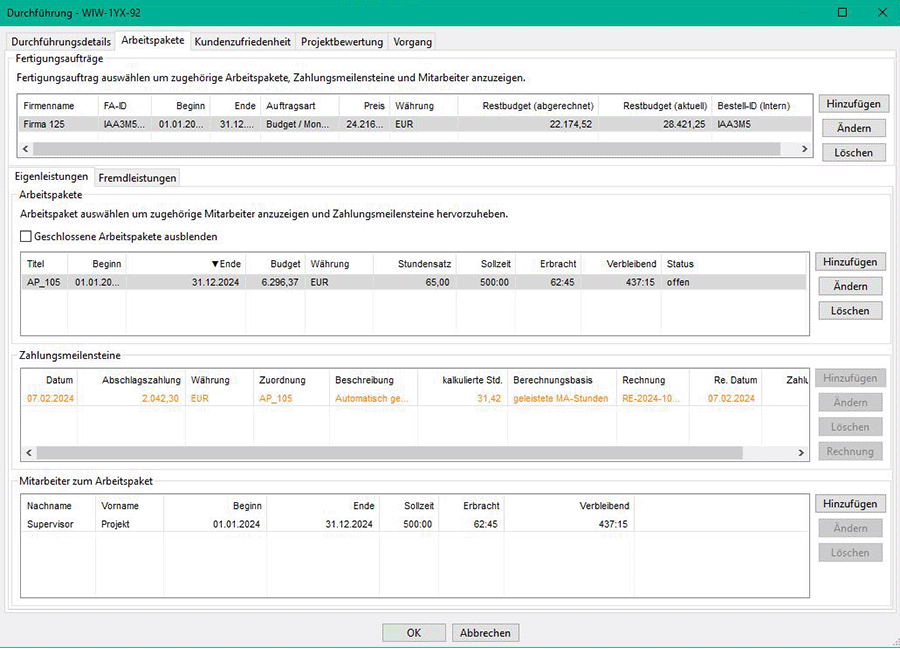Confirm the dialog with OK
900x649 pixels.
click(x=413, y=633)
